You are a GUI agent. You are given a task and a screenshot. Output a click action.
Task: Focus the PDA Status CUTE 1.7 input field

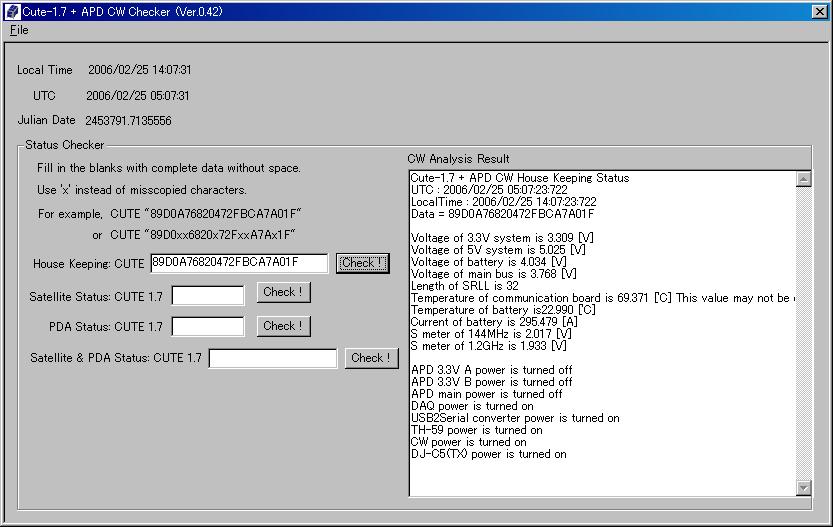click(208, 327)
